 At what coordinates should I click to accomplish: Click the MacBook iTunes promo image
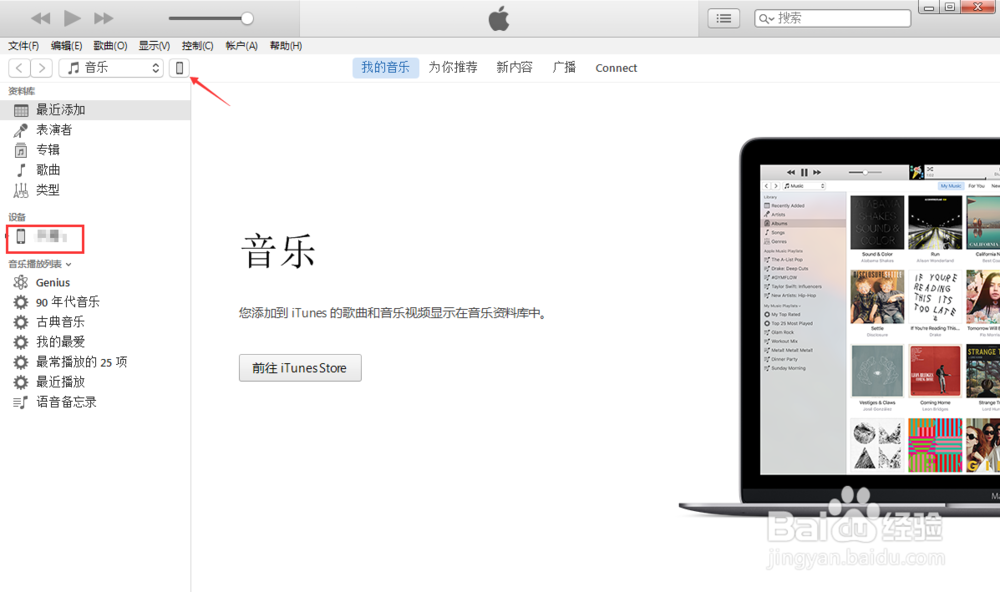pos(839,327)
